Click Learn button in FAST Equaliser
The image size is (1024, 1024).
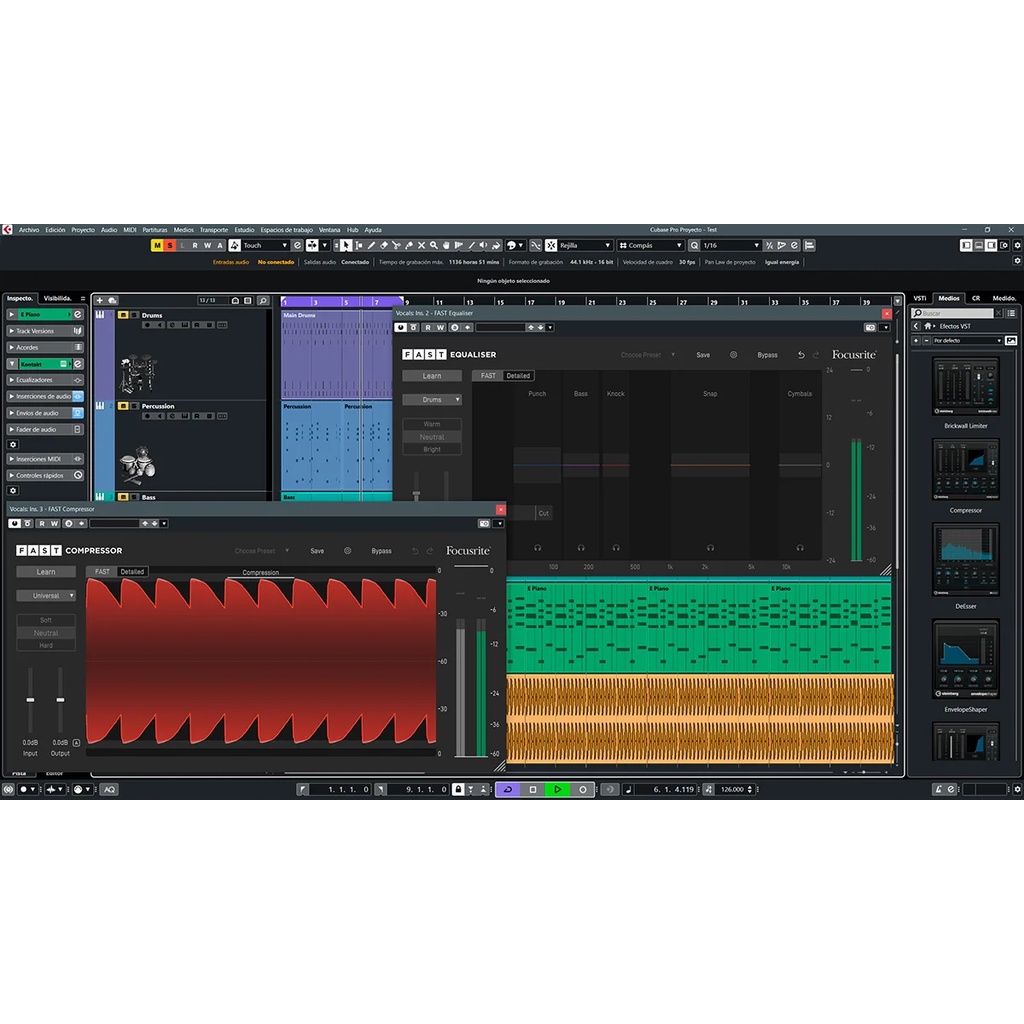tap(432, 376)
